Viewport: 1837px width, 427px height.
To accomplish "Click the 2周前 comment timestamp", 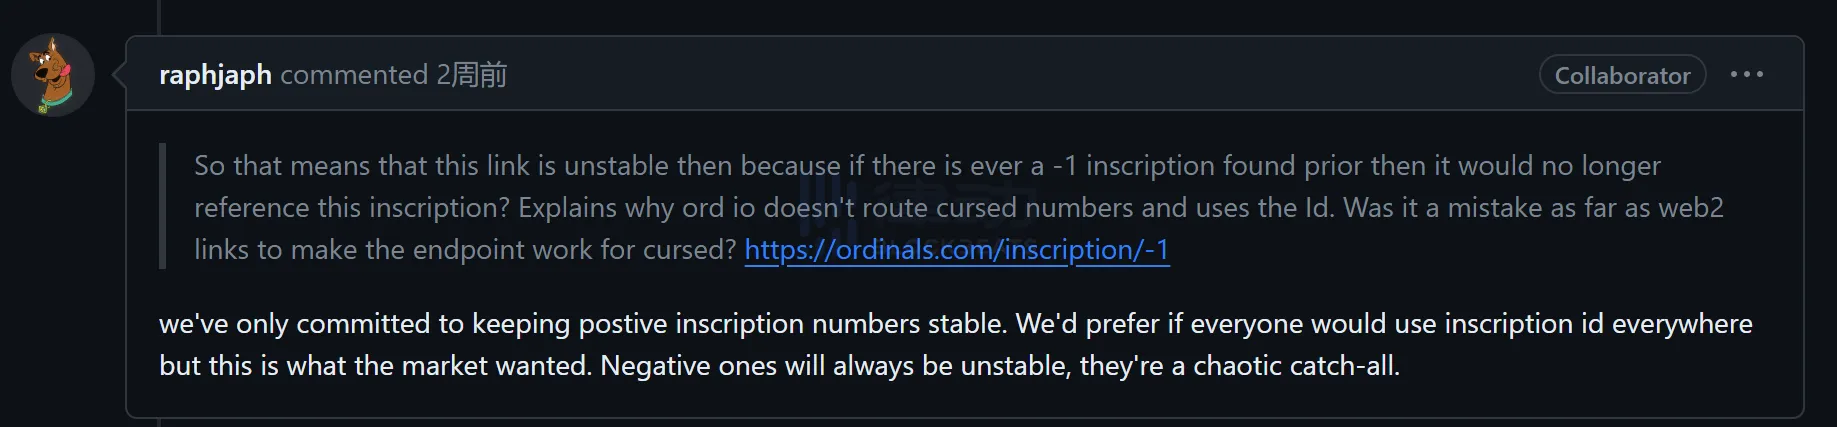I will click(471, 75).
